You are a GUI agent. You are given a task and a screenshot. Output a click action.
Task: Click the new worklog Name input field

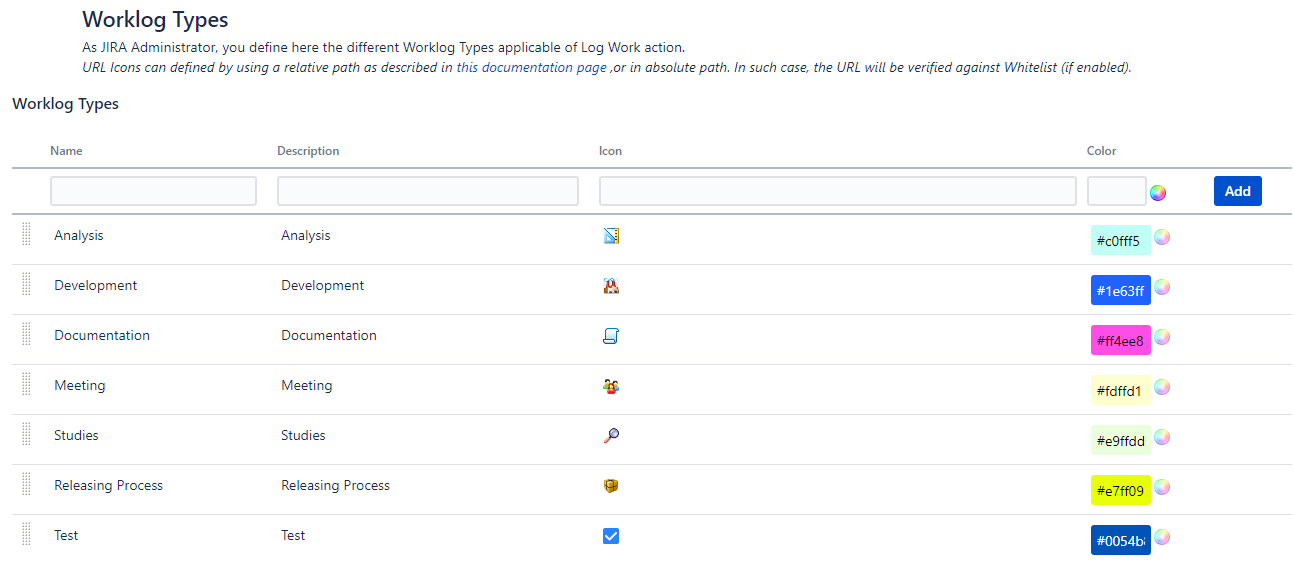[153, 191]
